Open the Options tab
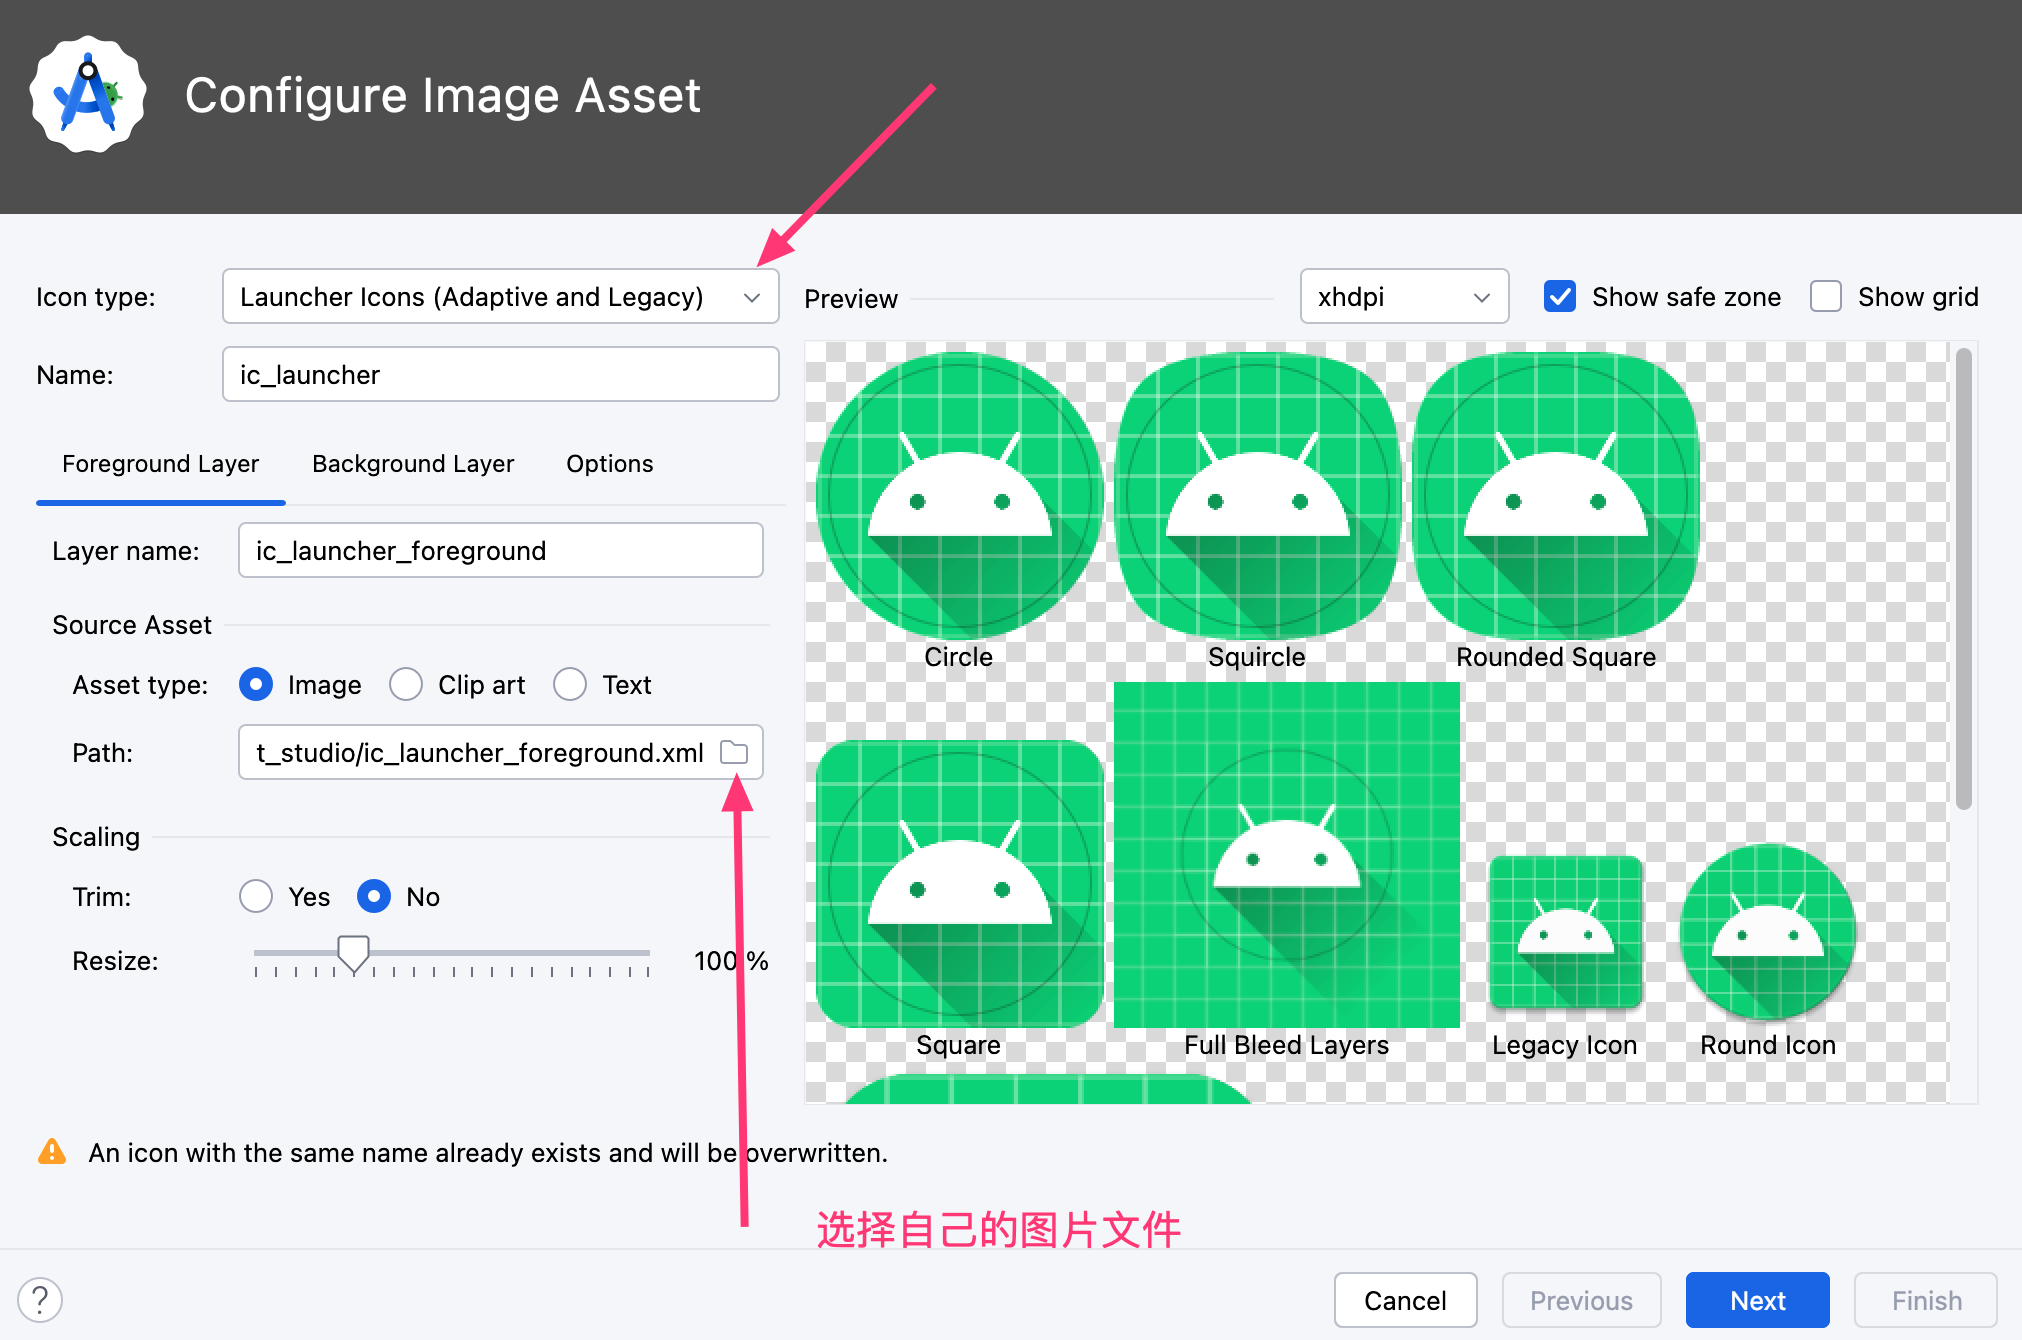 tap(609, 464)
